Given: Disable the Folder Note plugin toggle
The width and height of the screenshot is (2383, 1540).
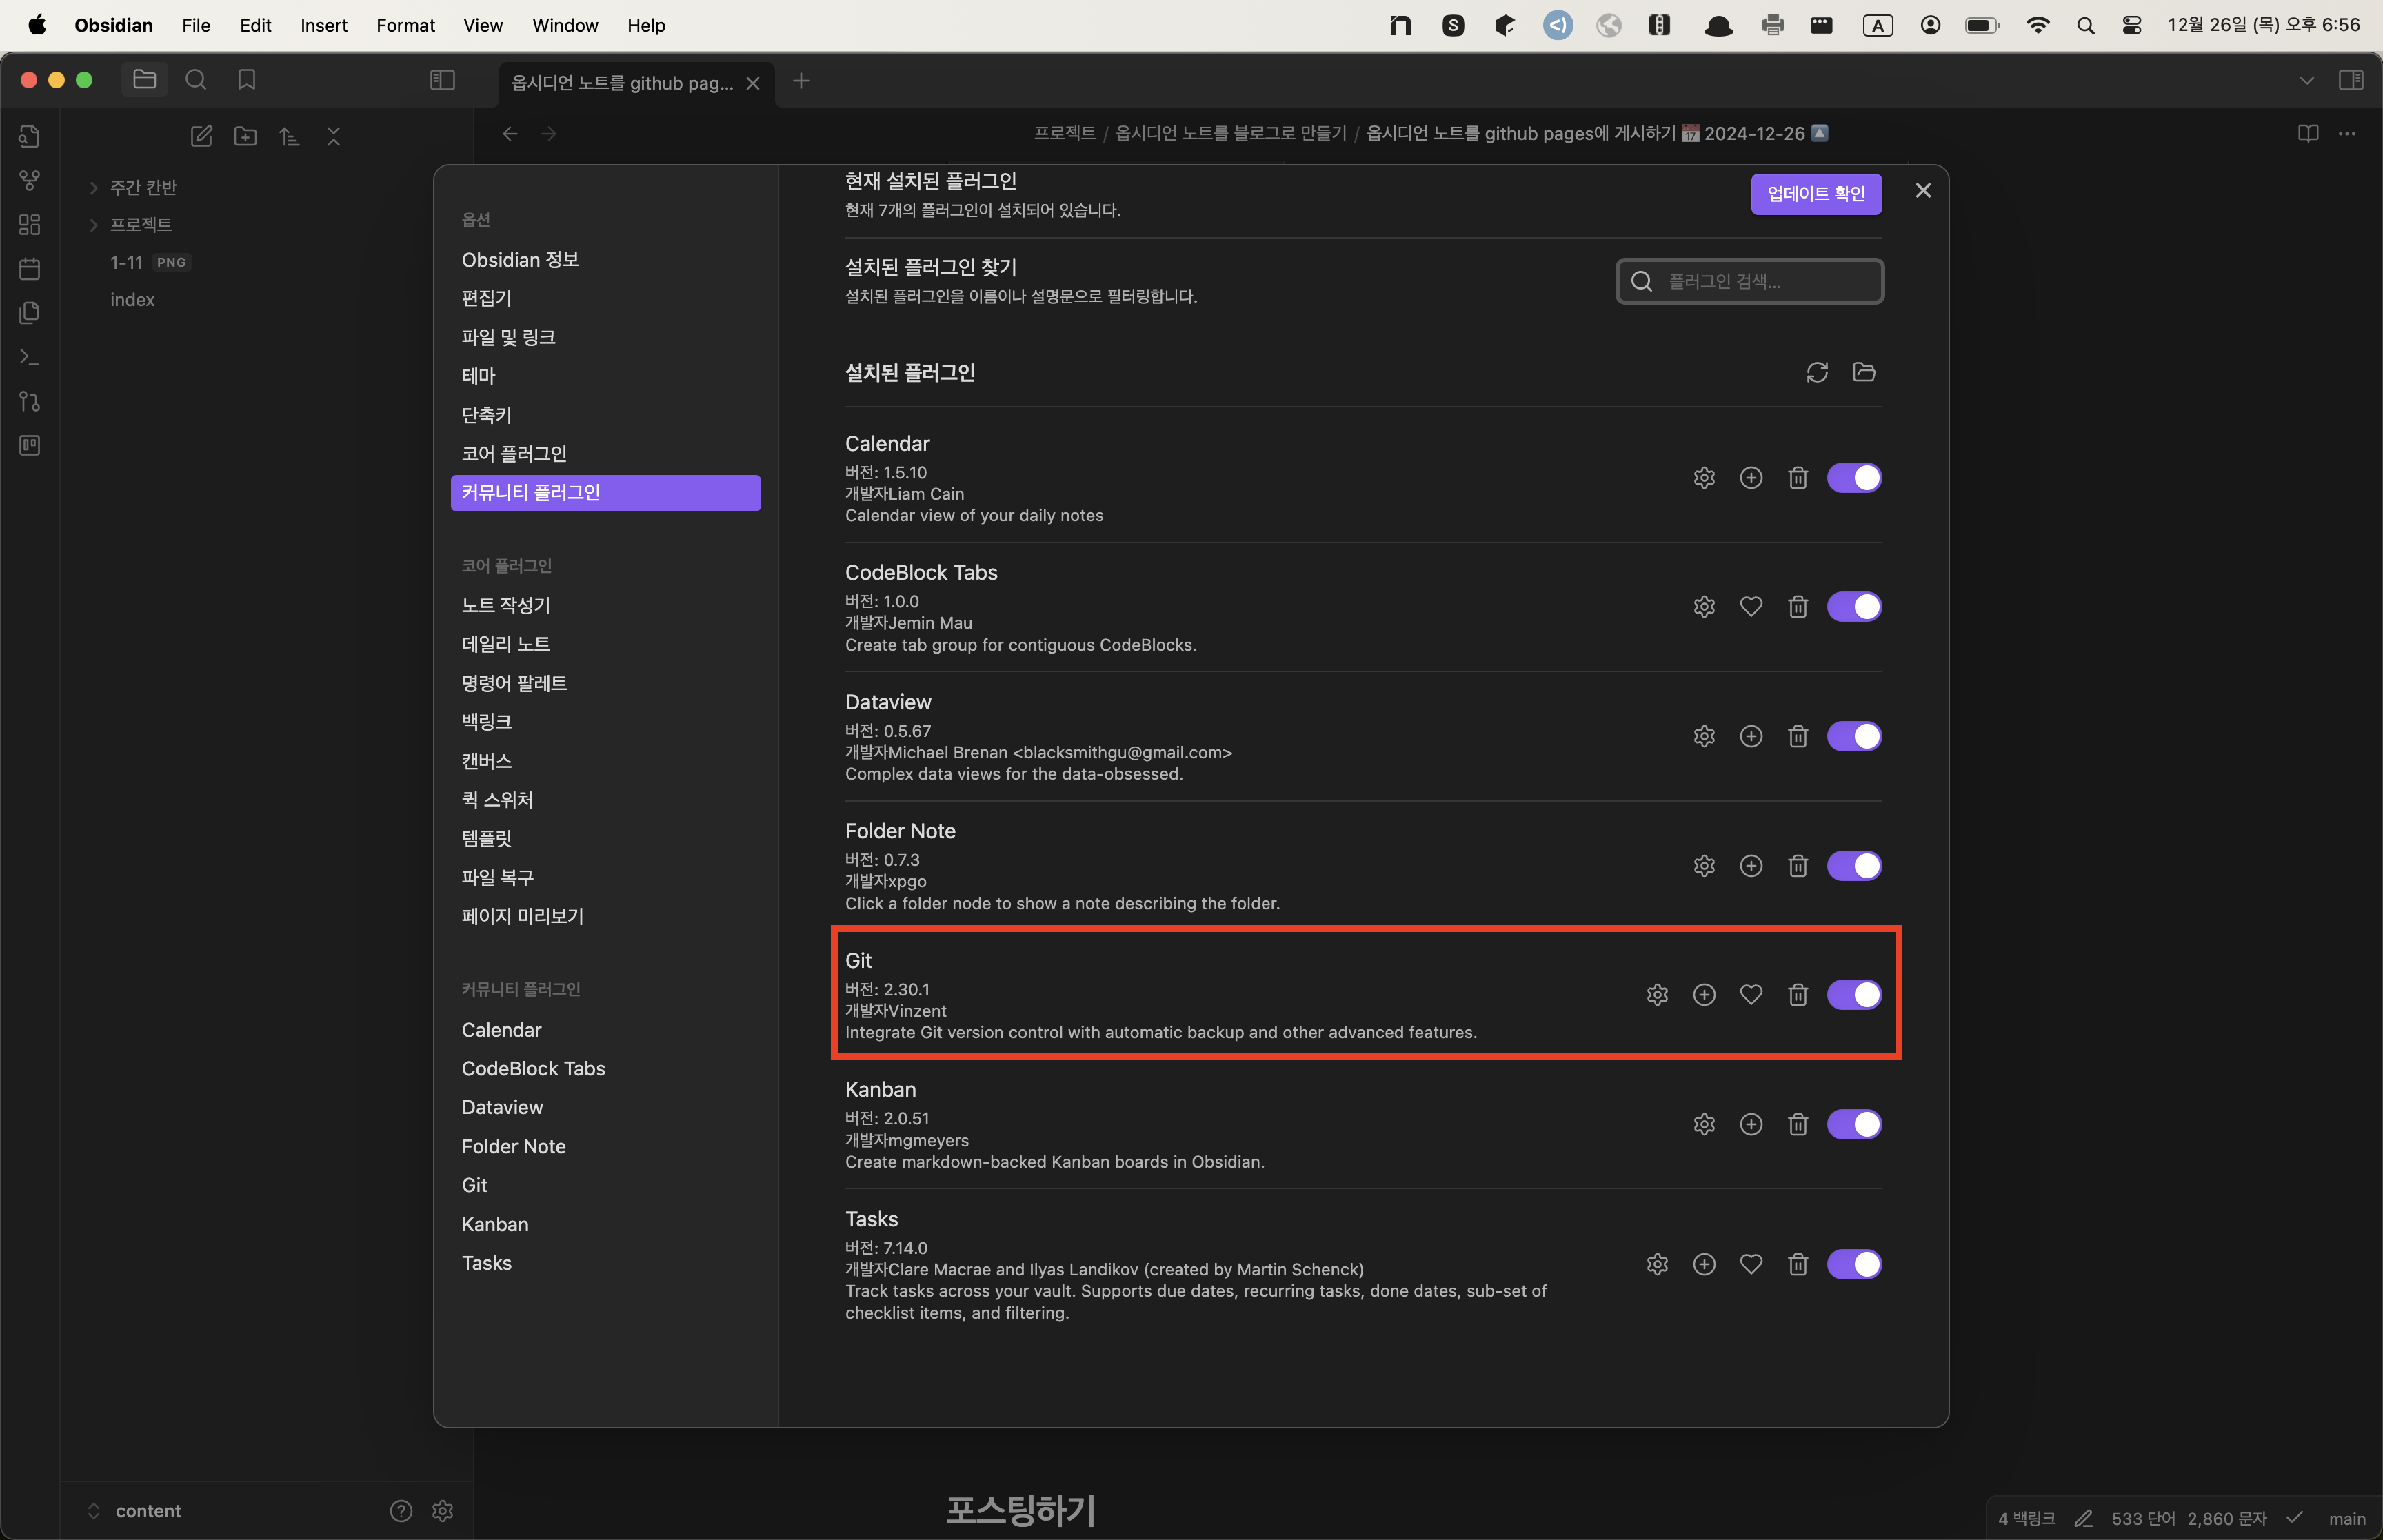Looking at the screenshot, I should pyautogui.click(x=1854, y=866).
